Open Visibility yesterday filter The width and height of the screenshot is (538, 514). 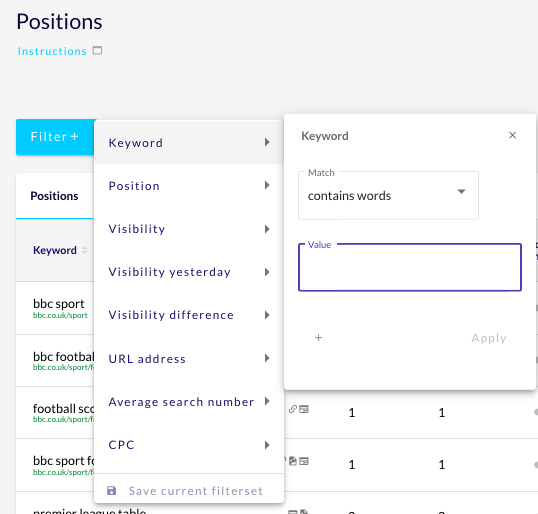189,272
